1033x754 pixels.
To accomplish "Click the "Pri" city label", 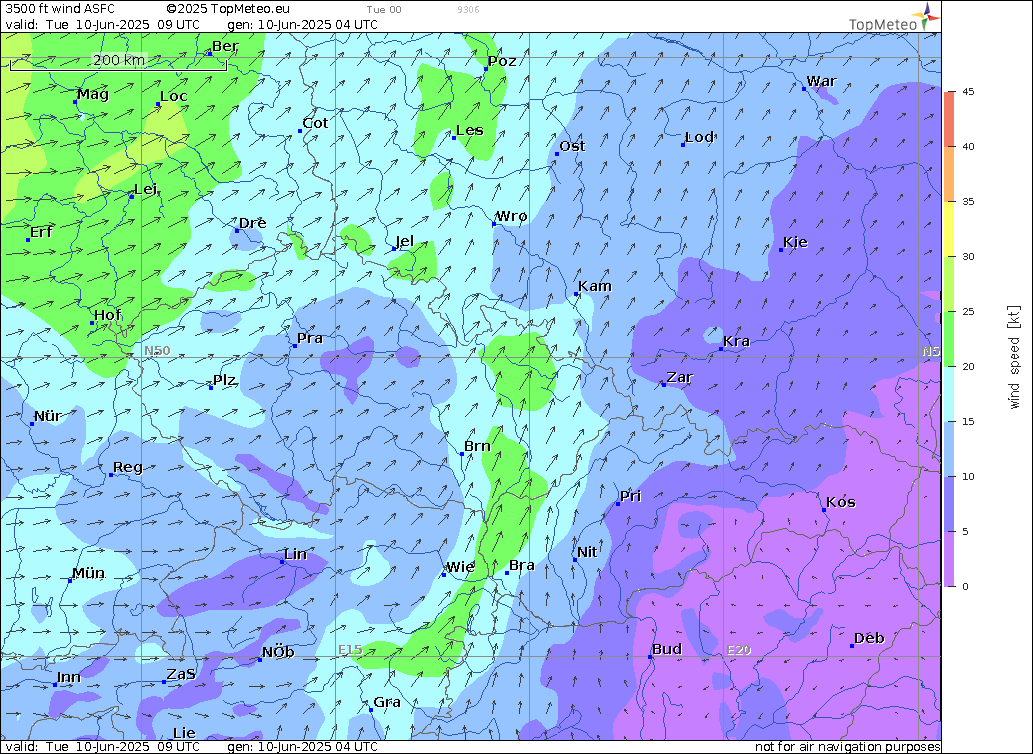I will [x=630, y=496].
